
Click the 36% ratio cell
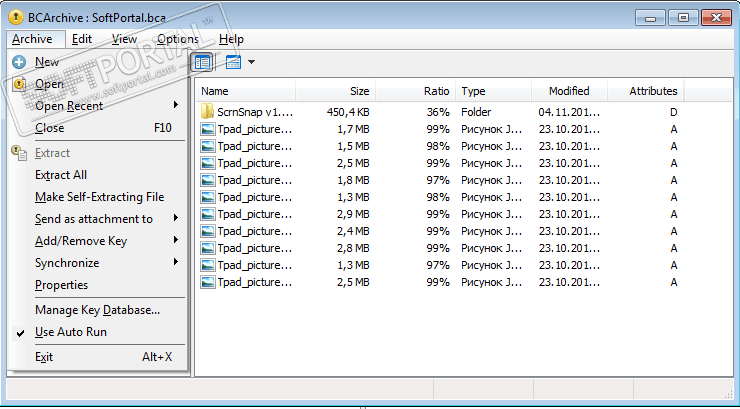[x=439, y=112]
